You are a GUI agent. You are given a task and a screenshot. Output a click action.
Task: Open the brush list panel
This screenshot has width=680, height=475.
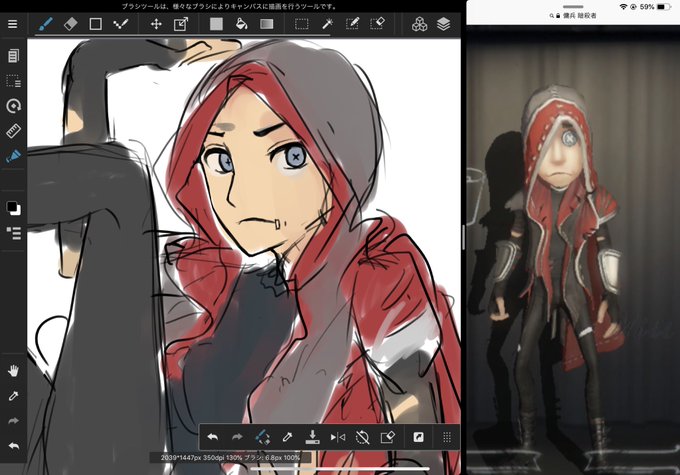click(x=13, y=233)
